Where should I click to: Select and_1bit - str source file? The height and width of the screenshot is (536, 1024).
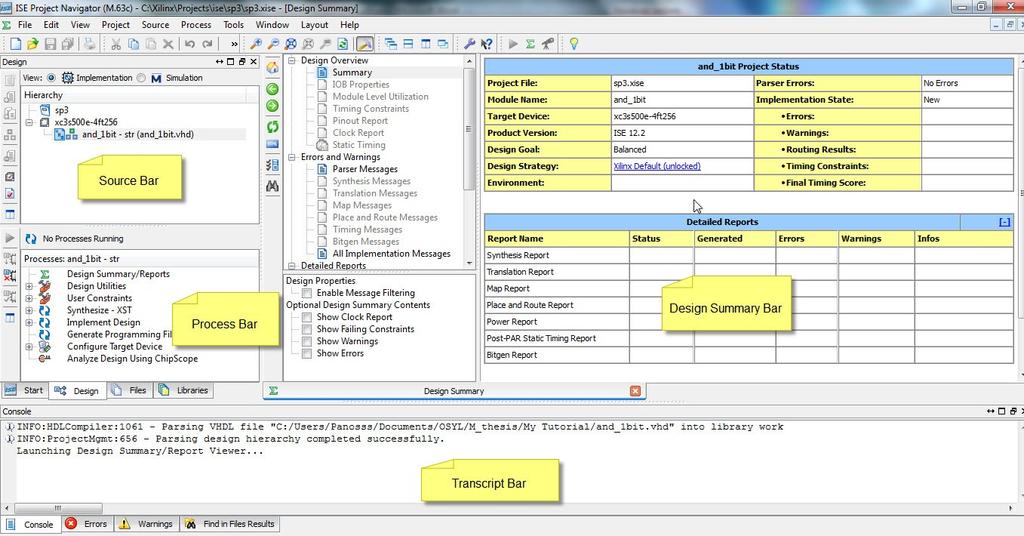(138, 134)
